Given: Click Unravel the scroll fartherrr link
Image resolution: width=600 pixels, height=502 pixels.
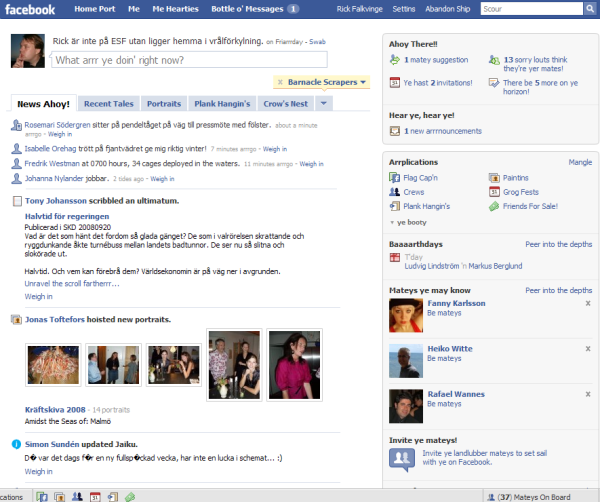Looking at the screenshot, I should 72,284.
